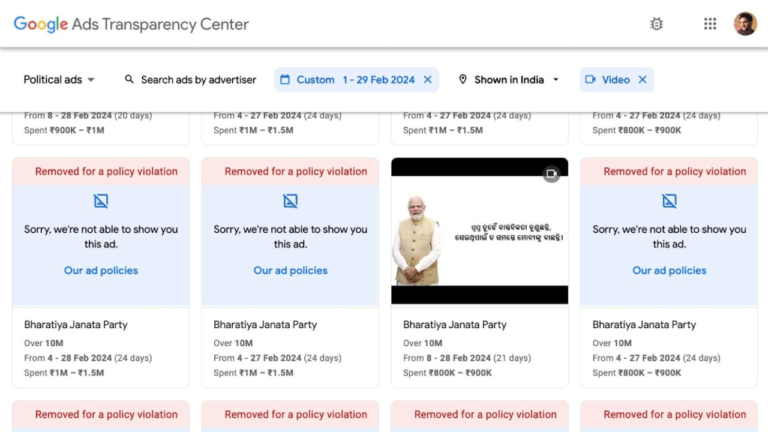Select the Video format filter chip

617,79
